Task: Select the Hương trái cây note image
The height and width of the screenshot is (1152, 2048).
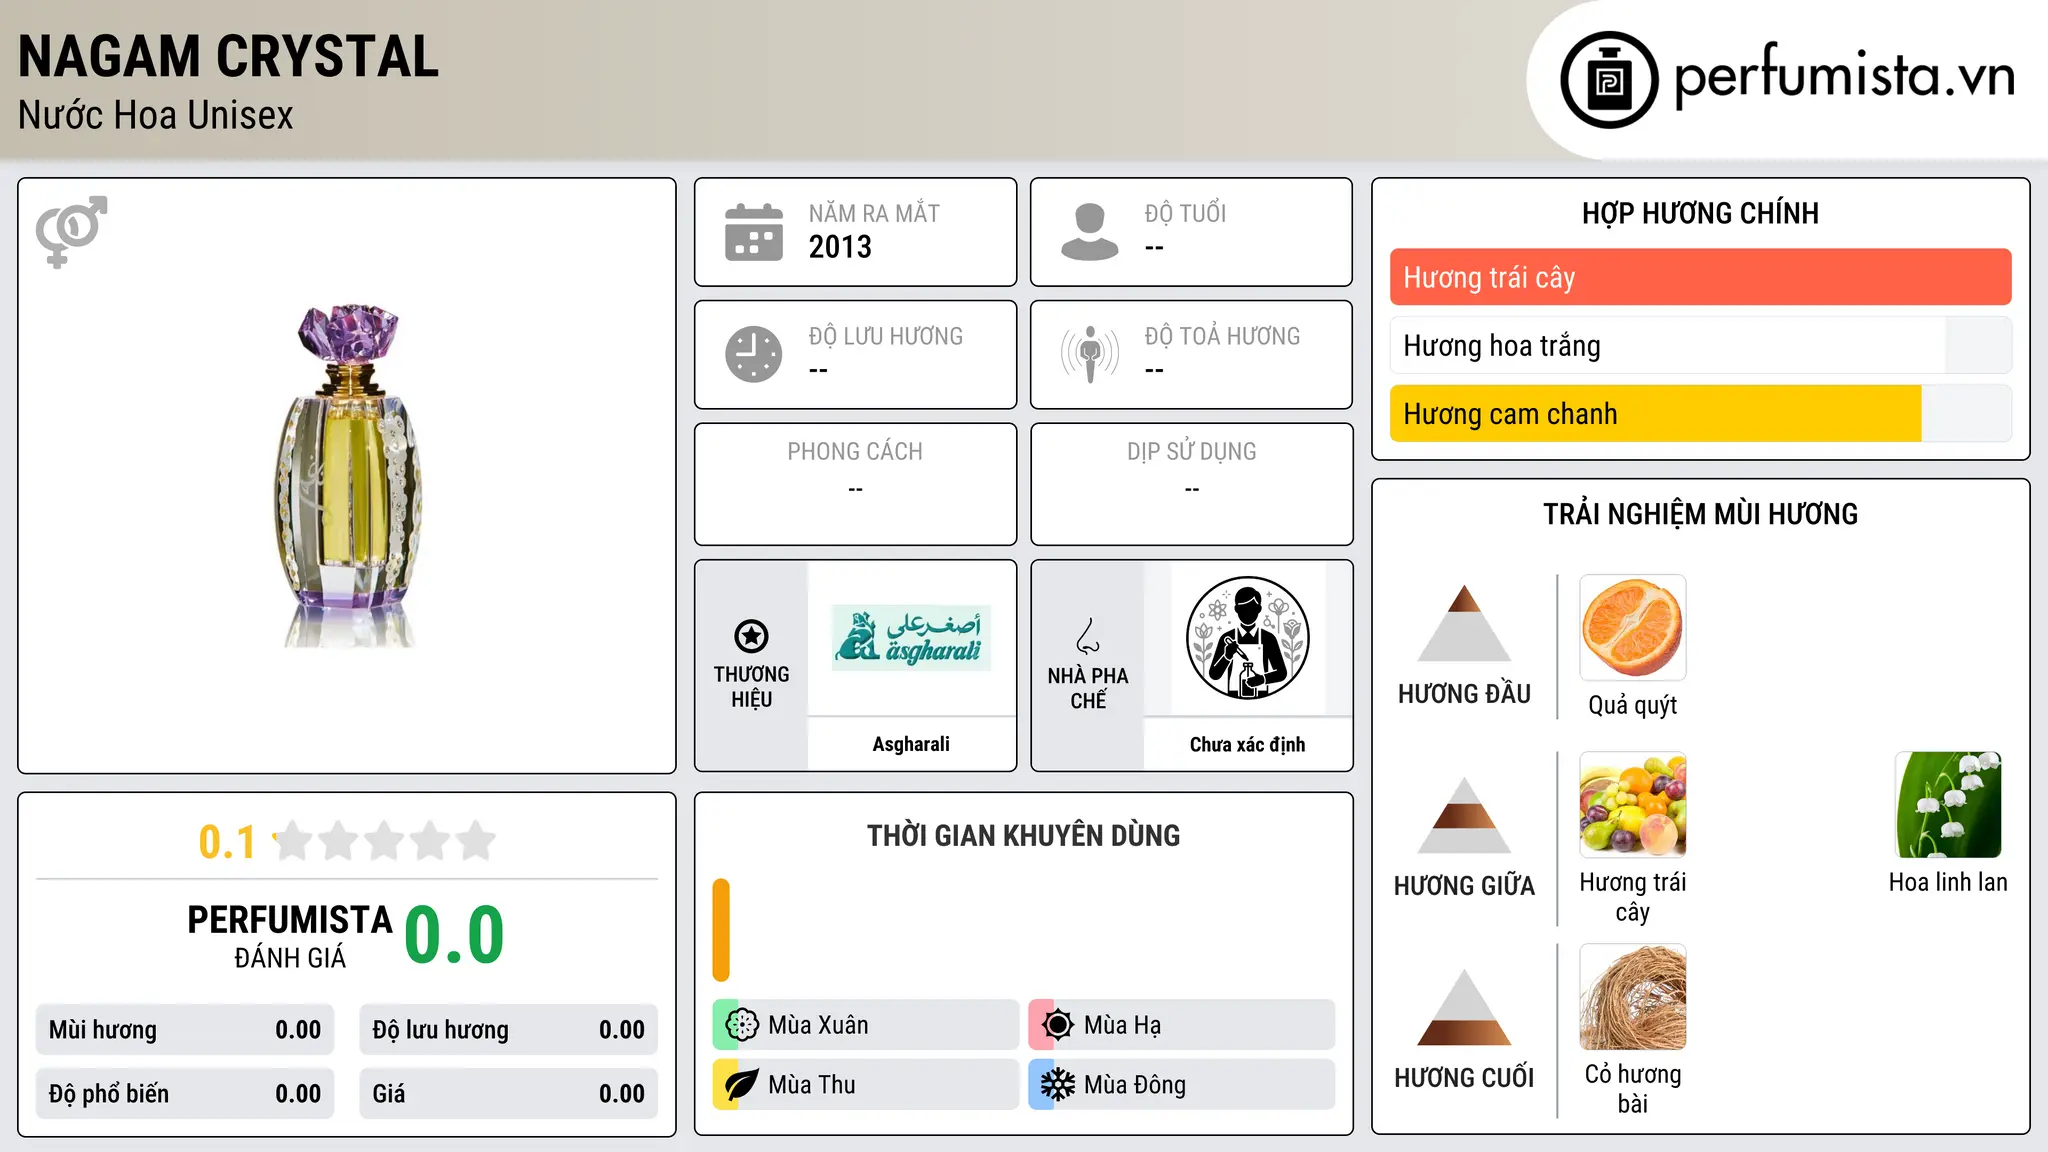Action: 1633,805
